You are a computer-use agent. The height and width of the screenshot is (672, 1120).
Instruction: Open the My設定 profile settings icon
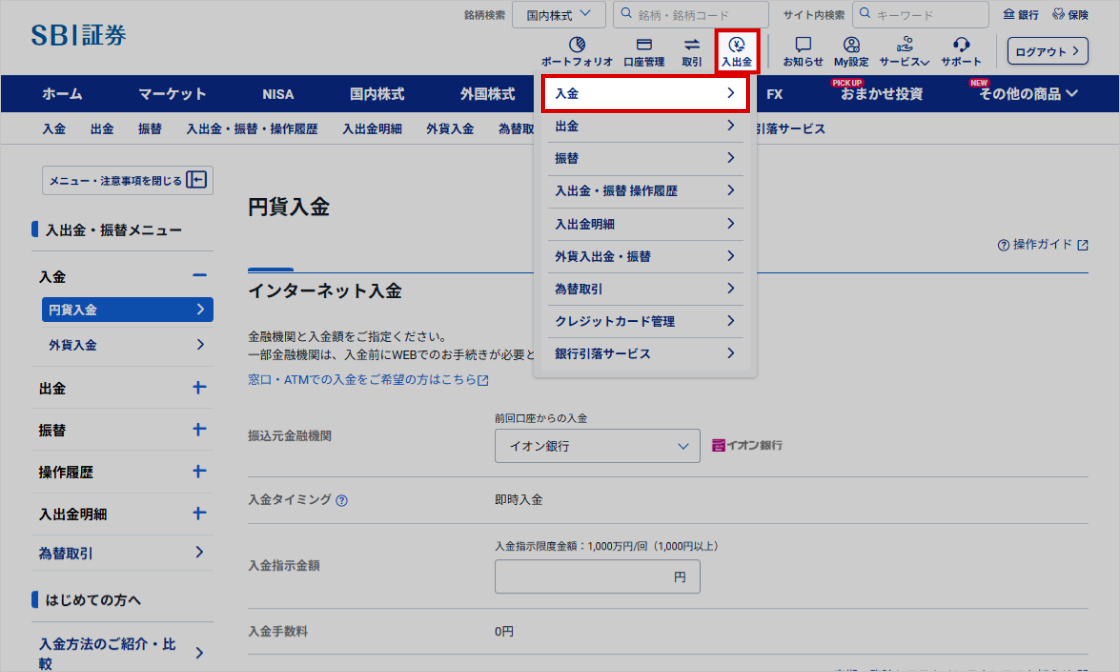coord(851,45)
